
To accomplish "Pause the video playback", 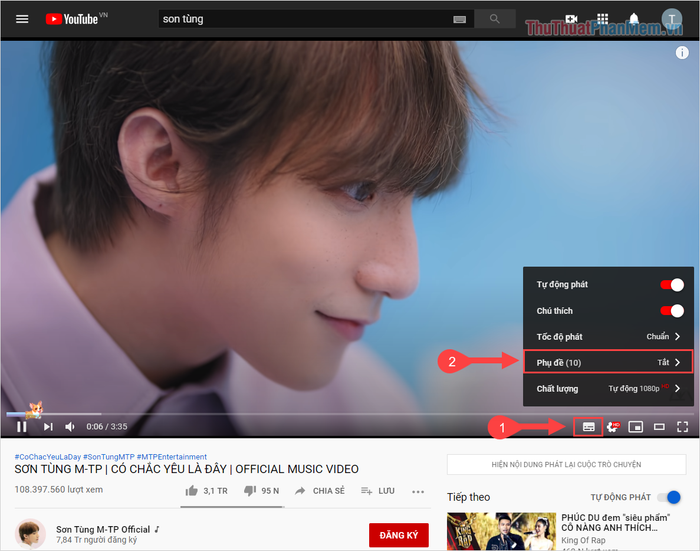I will point(21,427).
